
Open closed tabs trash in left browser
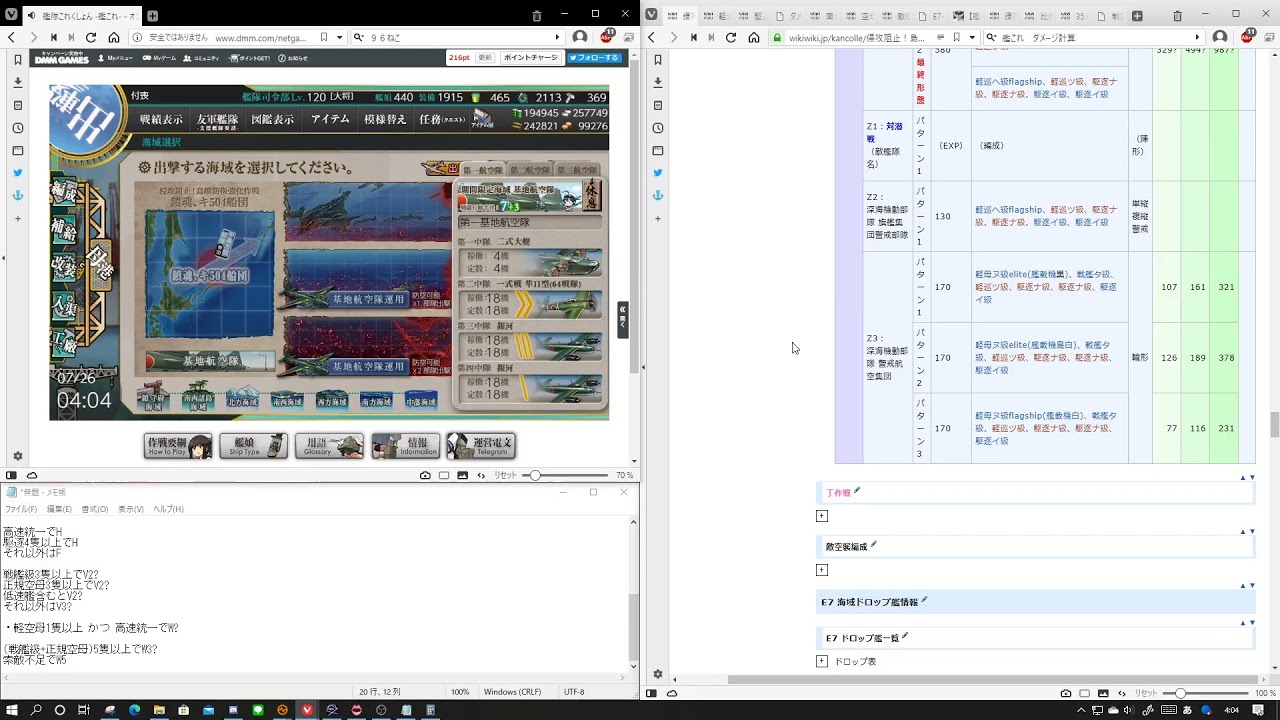click(537, 15)
